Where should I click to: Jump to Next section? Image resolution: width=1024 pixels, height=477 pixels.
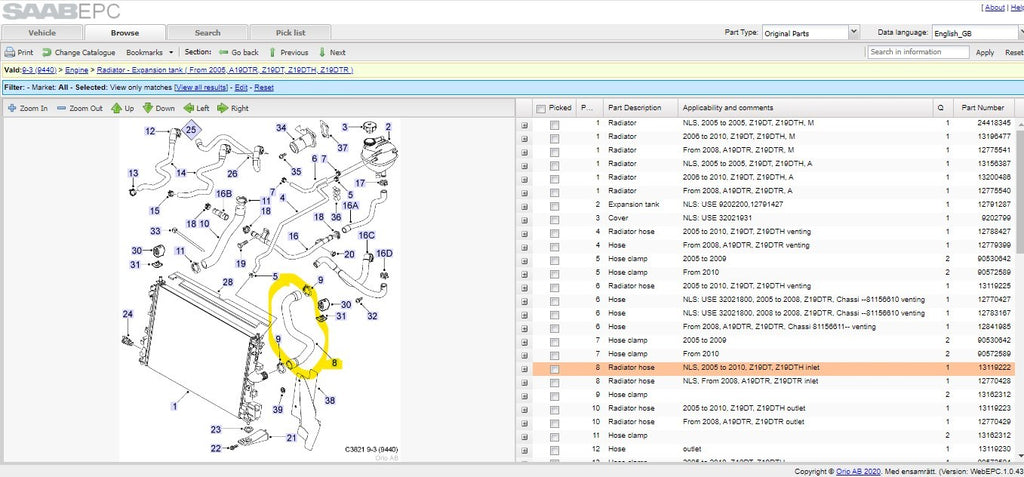[x=332, y=52]
